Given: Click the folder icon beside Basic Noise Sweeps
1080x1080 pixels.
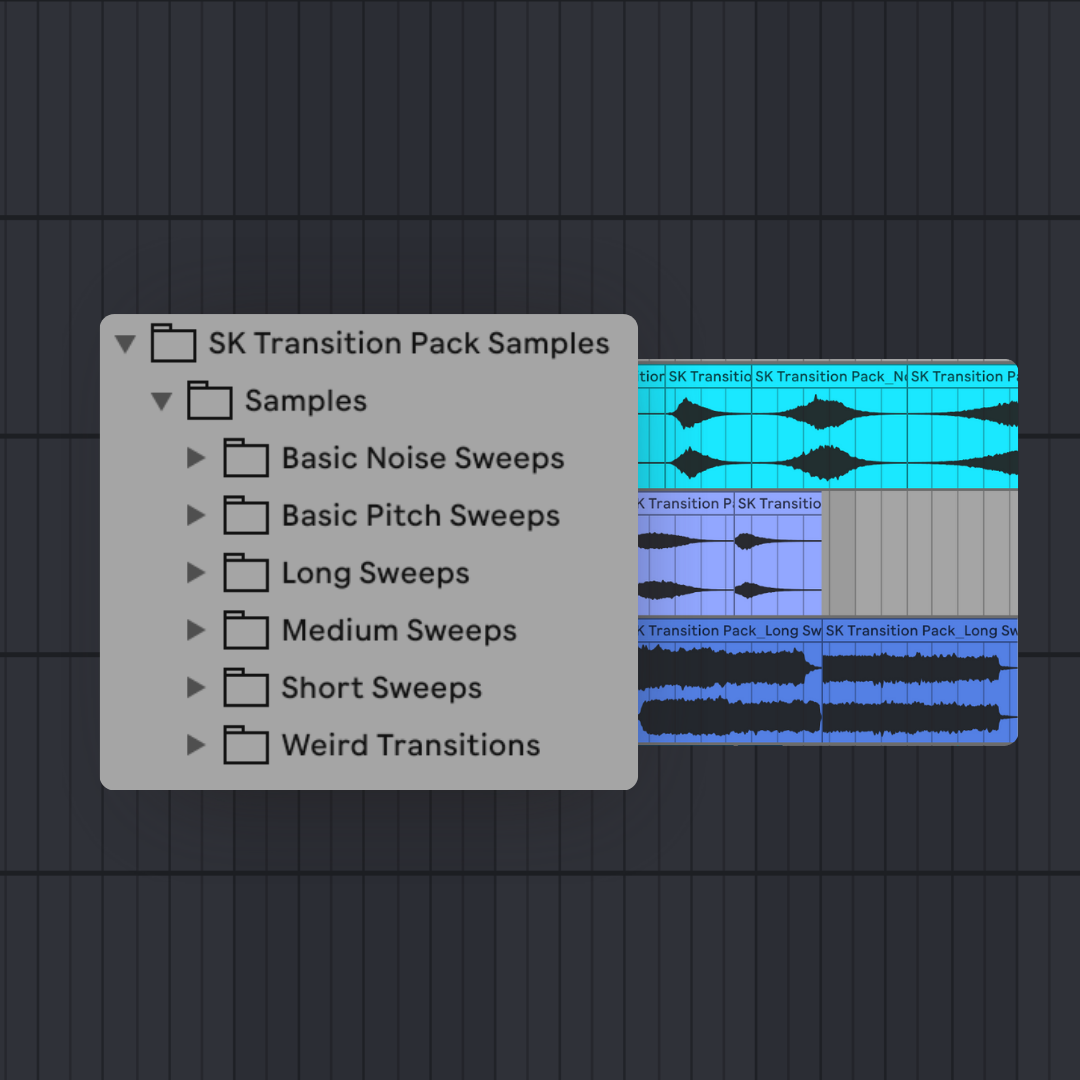Looking at the screenshot, I should click(x=244, y=458).
